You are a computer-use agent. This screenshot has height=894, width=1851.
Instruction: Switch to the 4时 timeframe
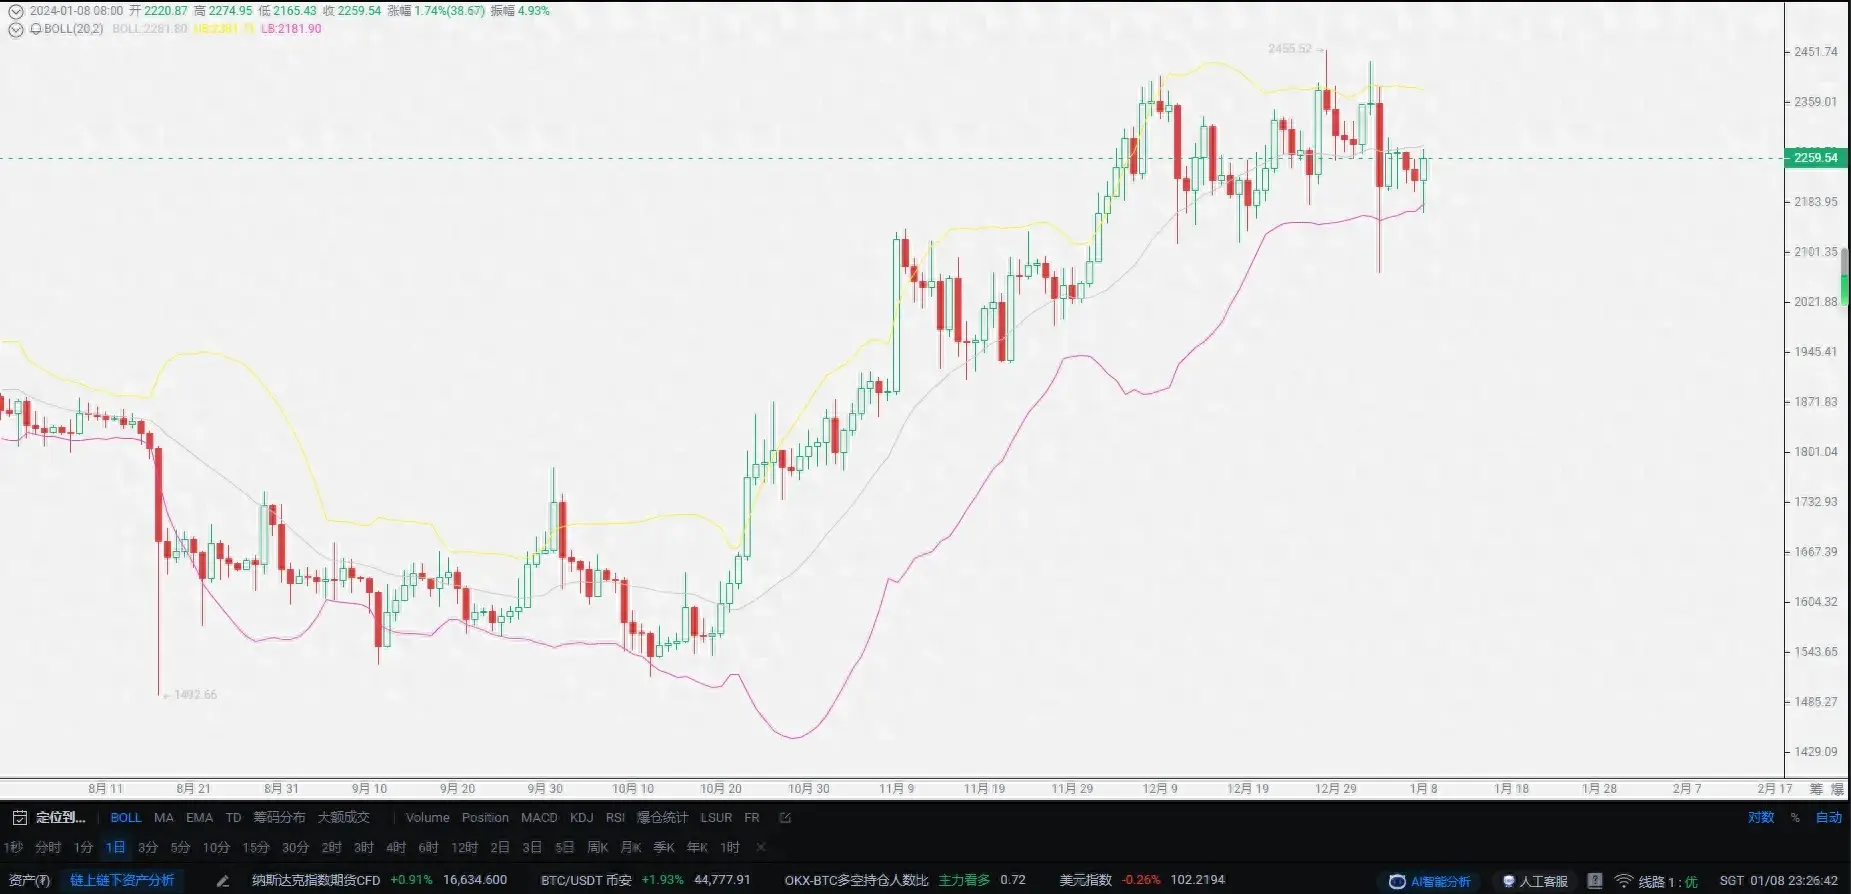click(x=396, y=848)
